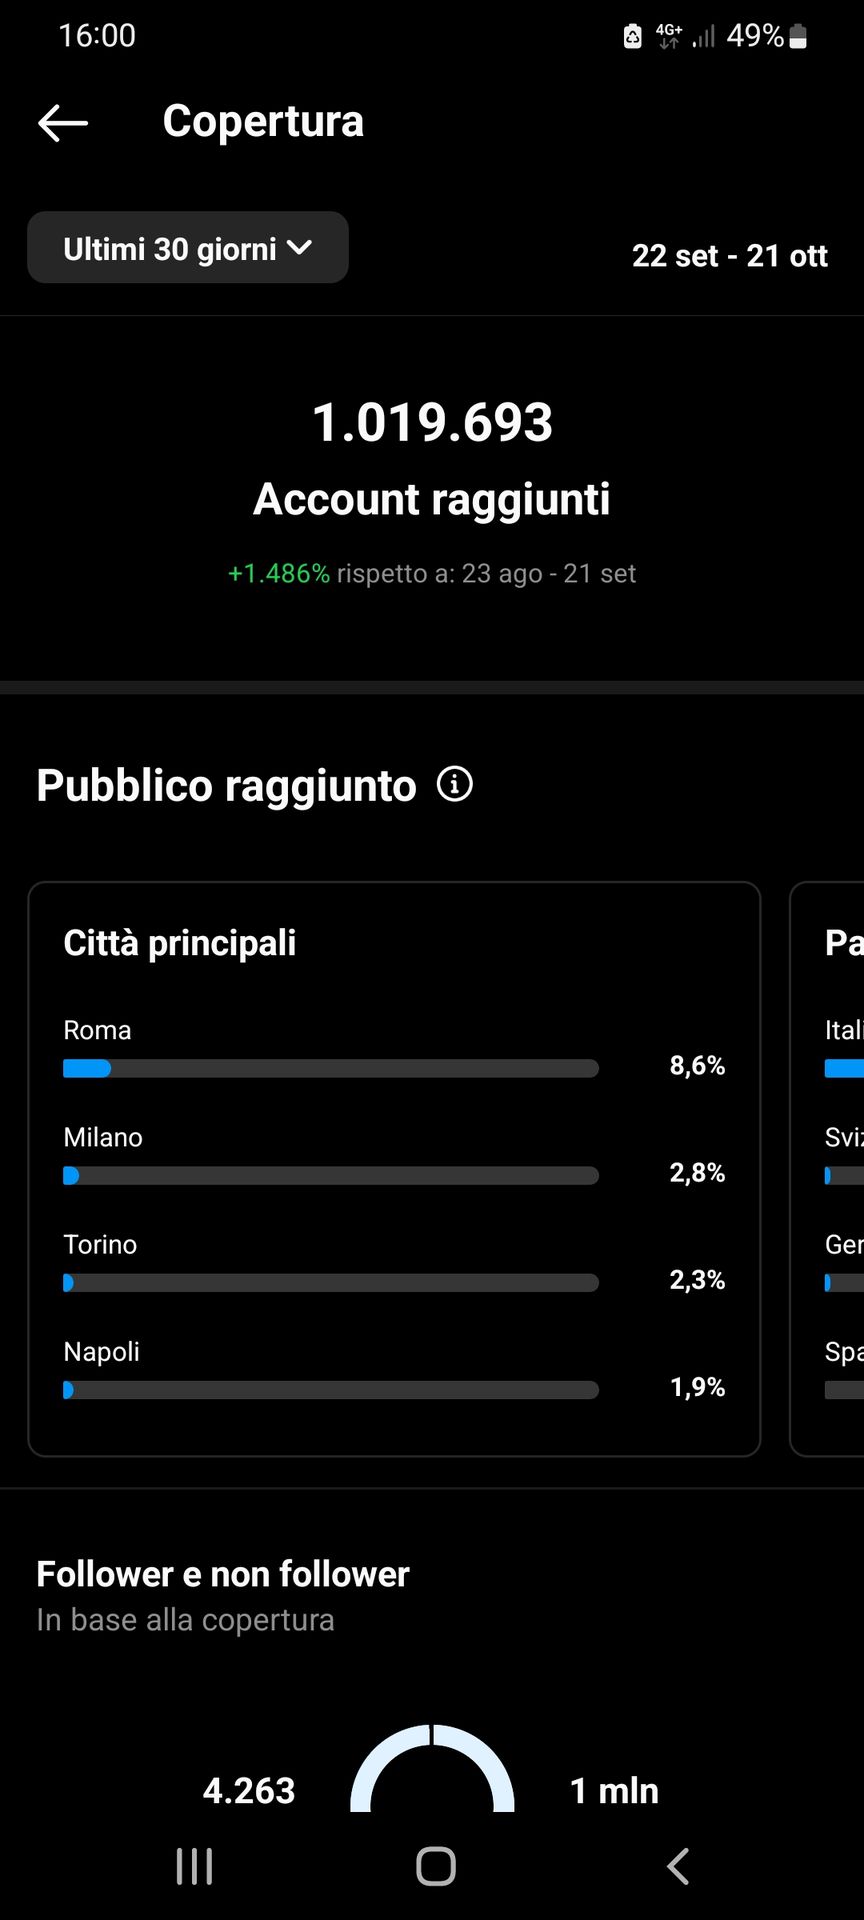864x1920 pixels.
Task: Tap the 4G+ network signal icon
Action: click(x=668, y=37)
